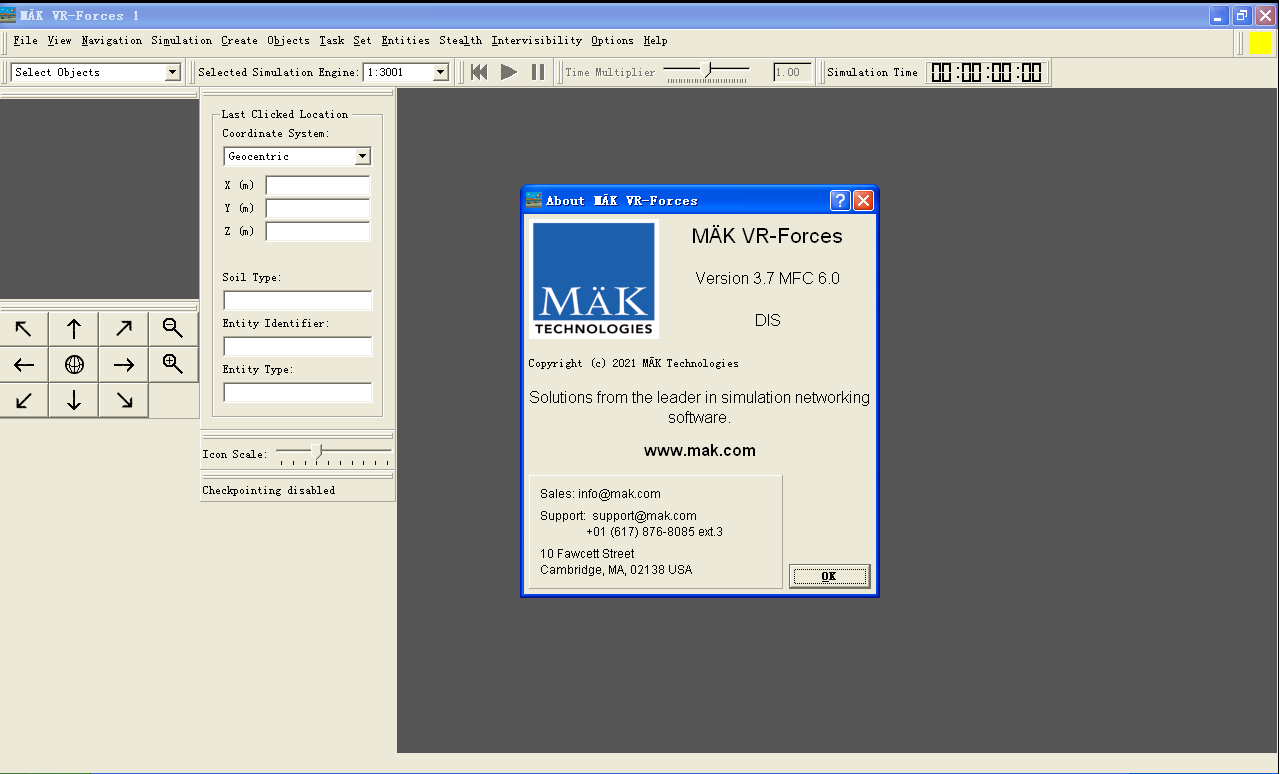1280x774 pixels.
Task: Rewind the simulation to the start
Action: [479, 71]
